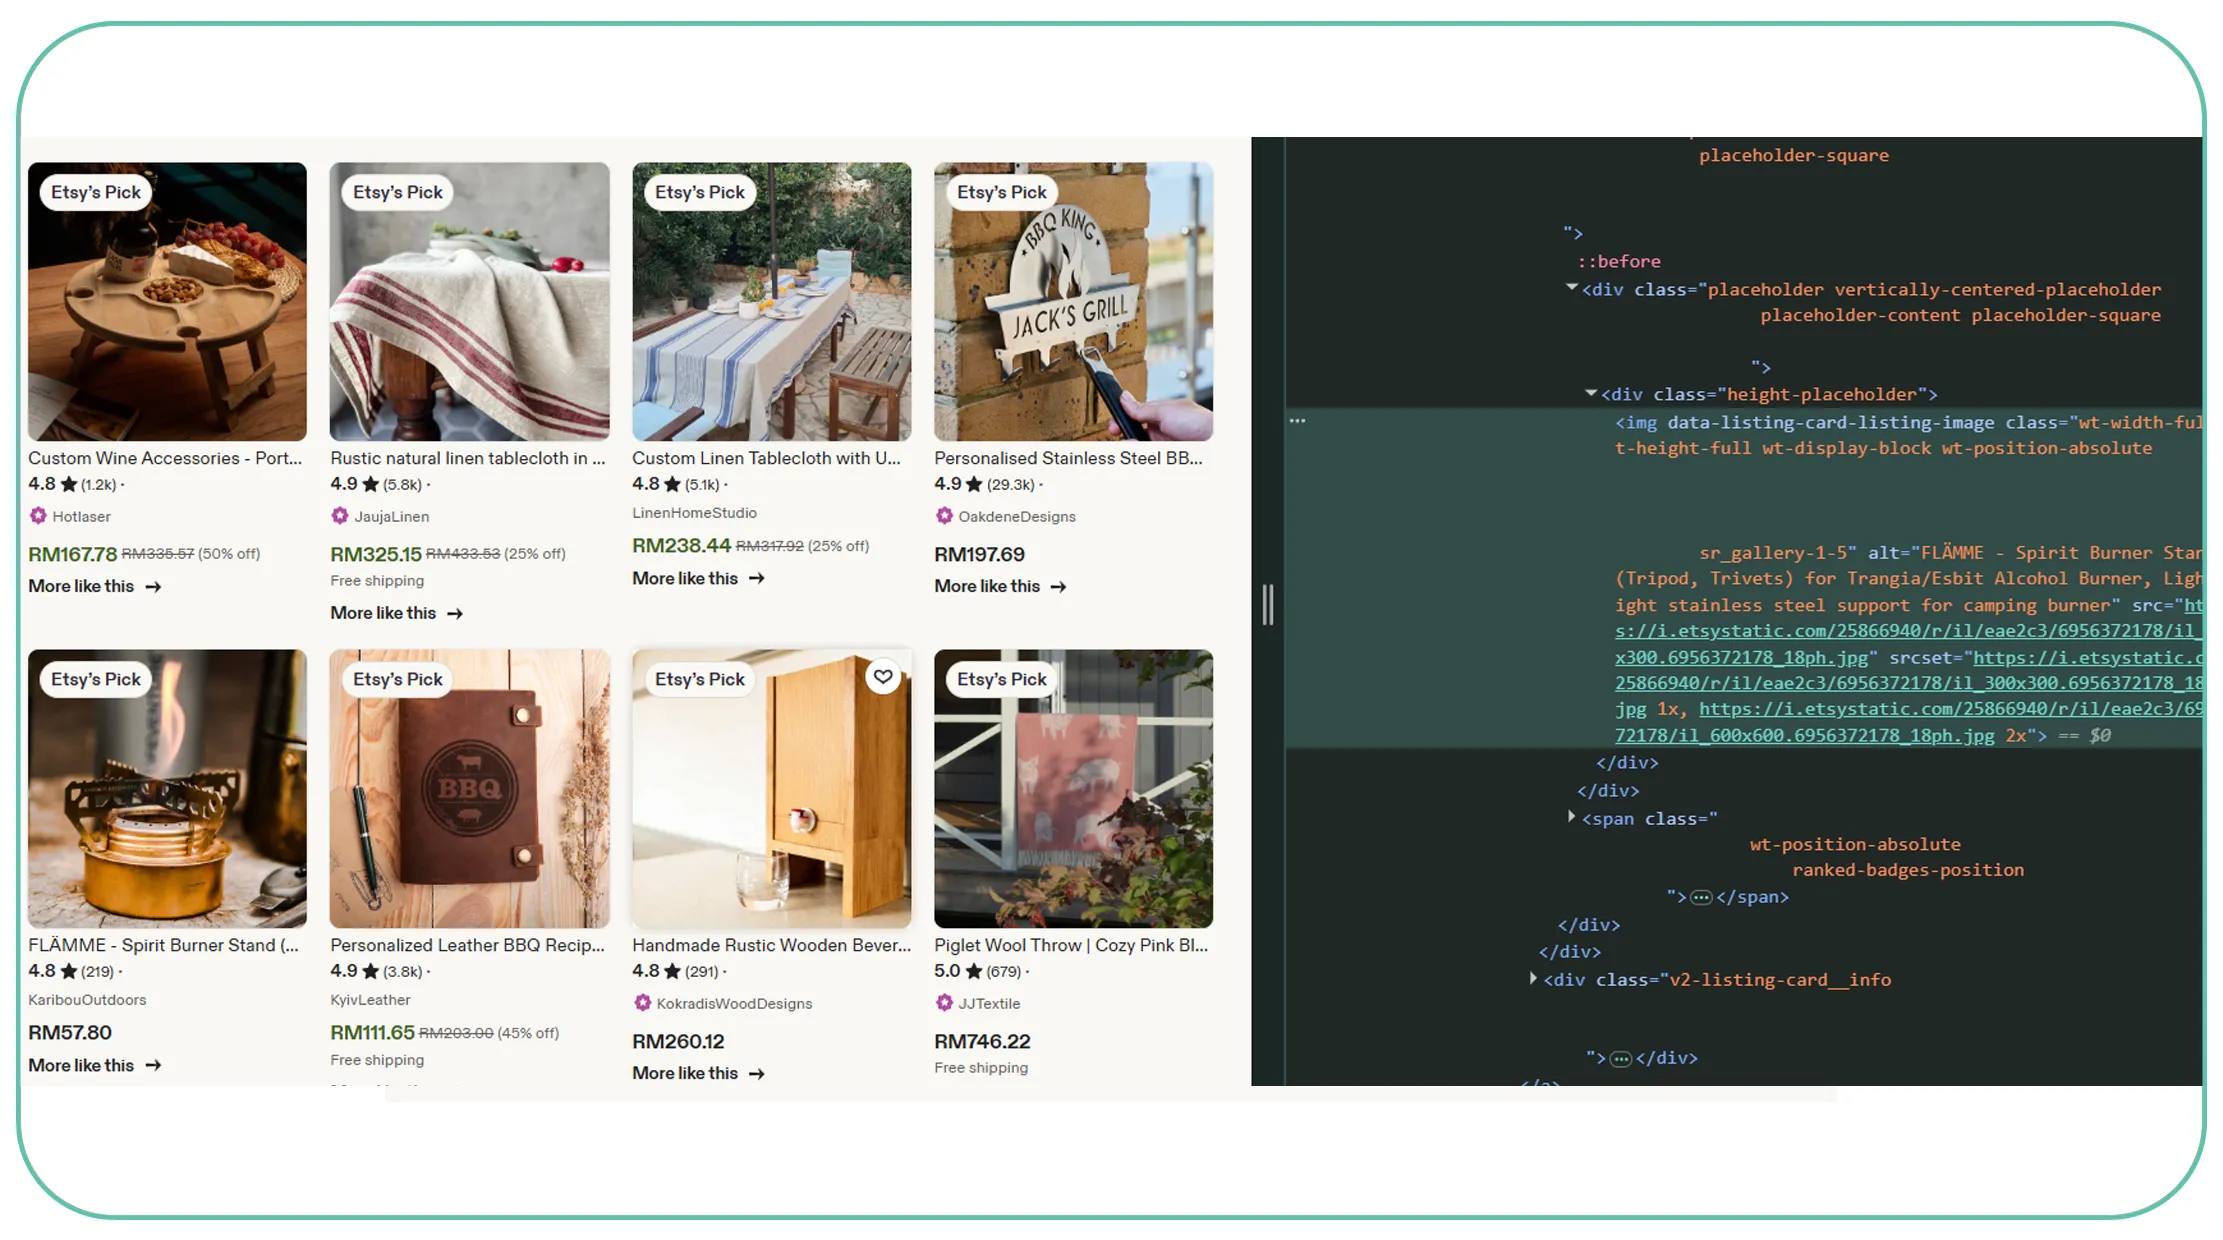
Task: Open More like this for Personalised Stainless Steel BBQ
Action: (1001, 586)
